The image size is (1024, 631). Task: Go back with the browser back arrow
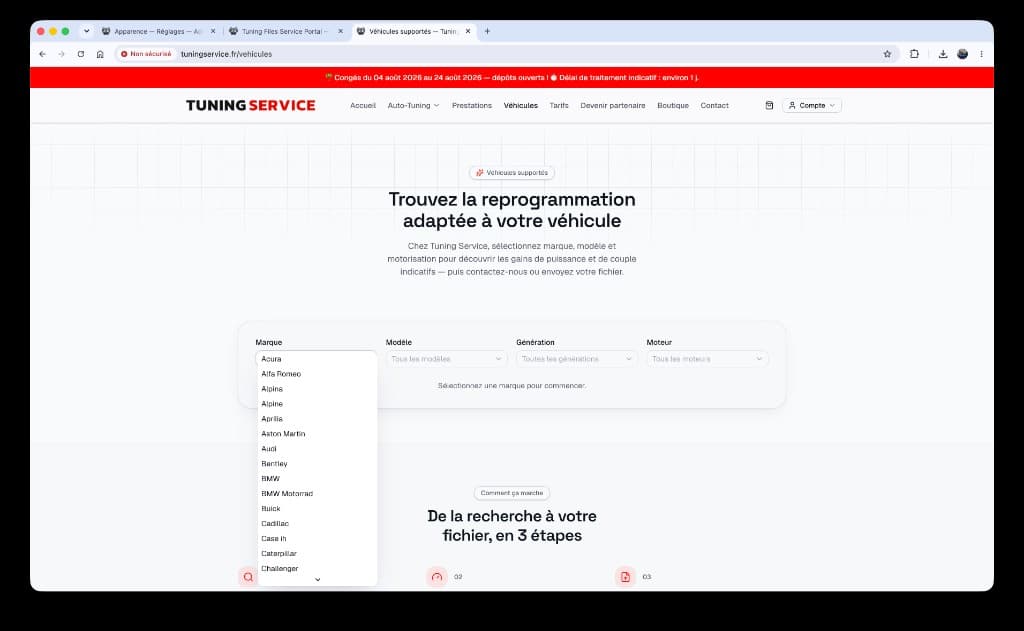42,54
